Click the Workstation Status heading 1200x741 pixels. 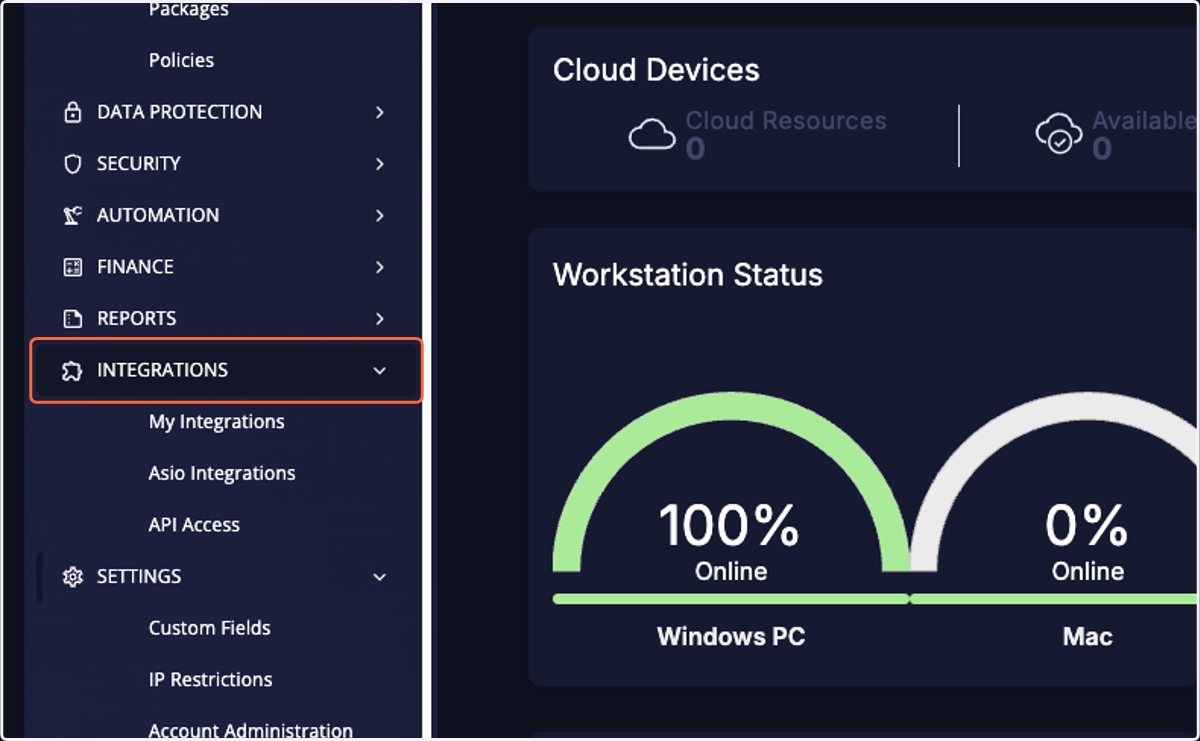tap(688, 275)
